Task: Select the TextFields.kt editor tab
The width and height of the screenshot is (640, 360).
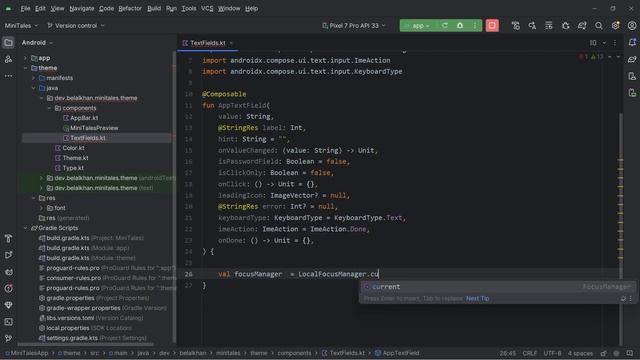Action: 207,43
